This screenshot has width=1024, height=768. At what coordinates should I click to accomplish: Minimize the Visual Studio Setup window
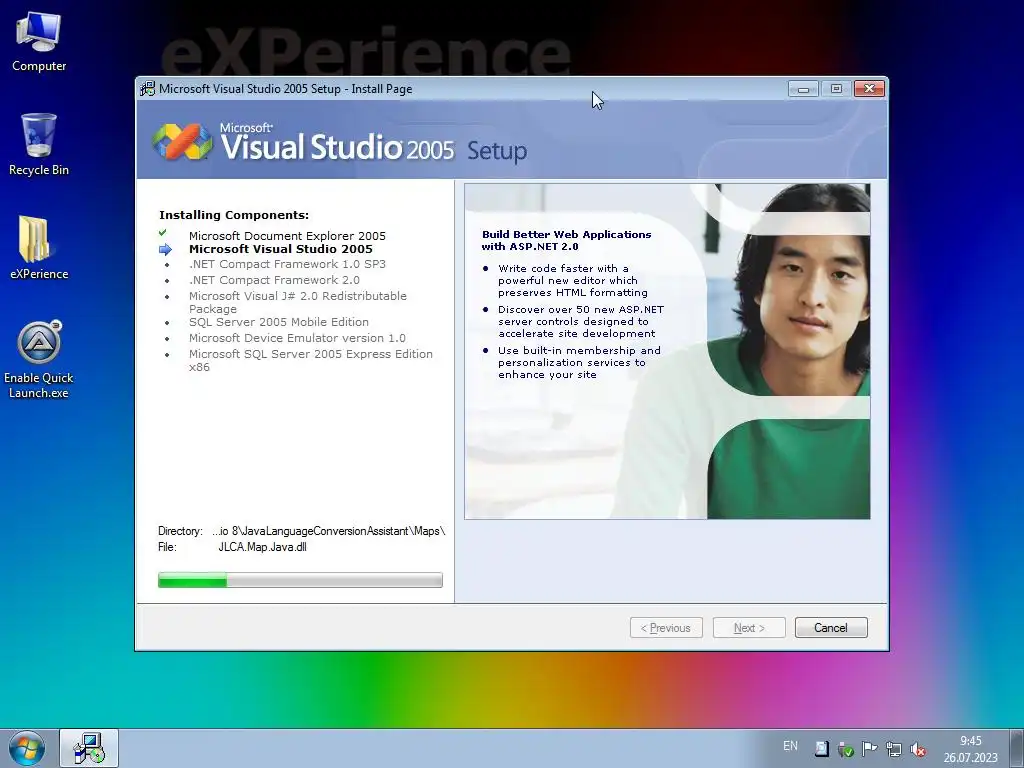803,89
